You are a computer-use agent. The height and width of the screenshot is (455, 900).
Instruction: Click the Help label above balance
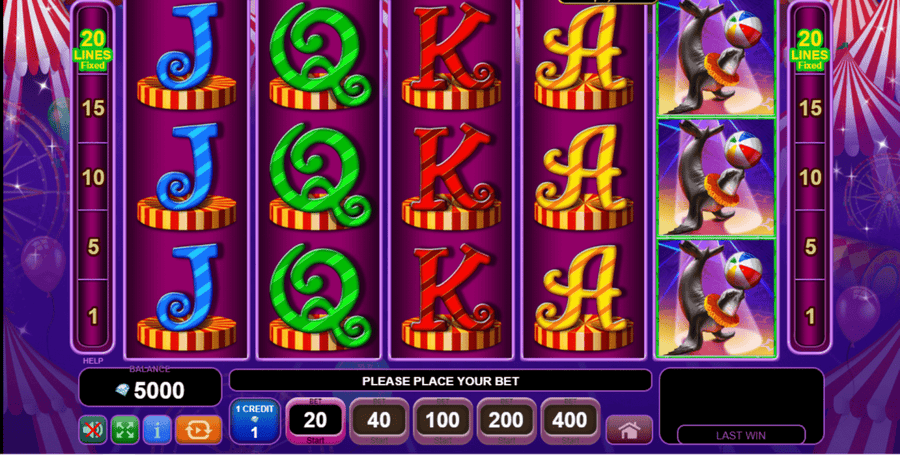[92, 361]
